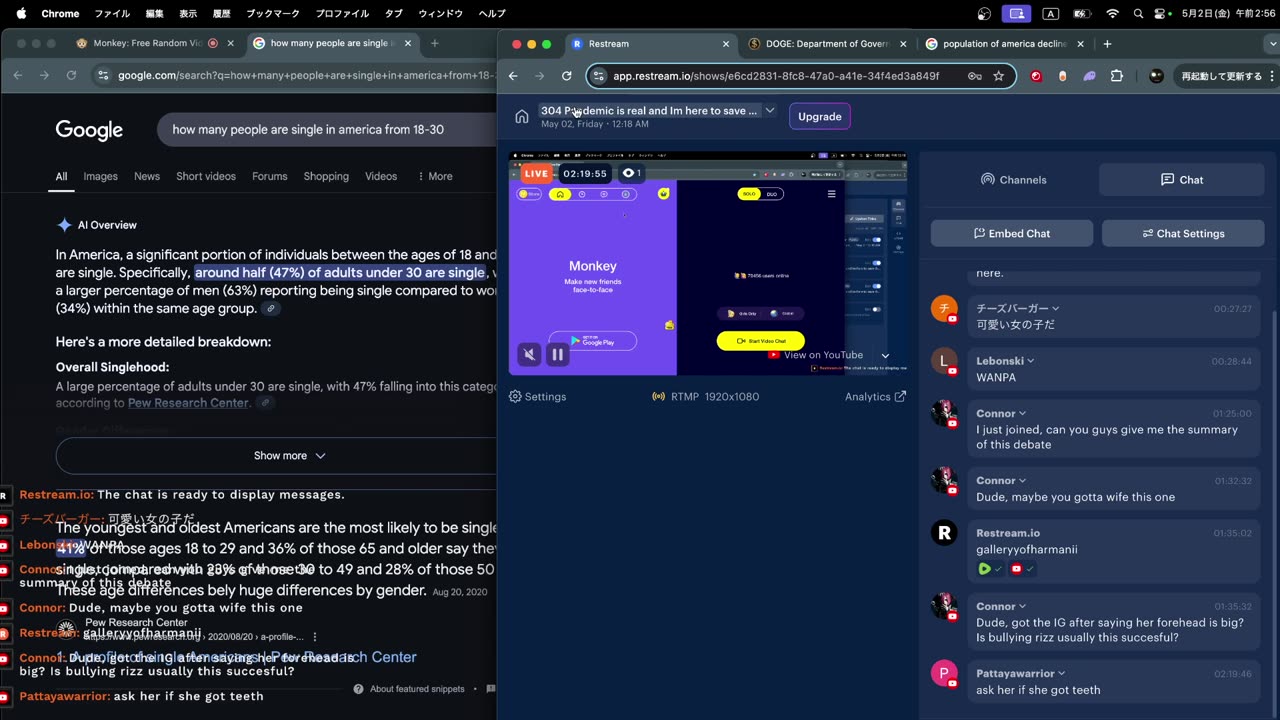
Task: Expand チーズバーガー user options in Restream chat
Action: click(1055, 309)
